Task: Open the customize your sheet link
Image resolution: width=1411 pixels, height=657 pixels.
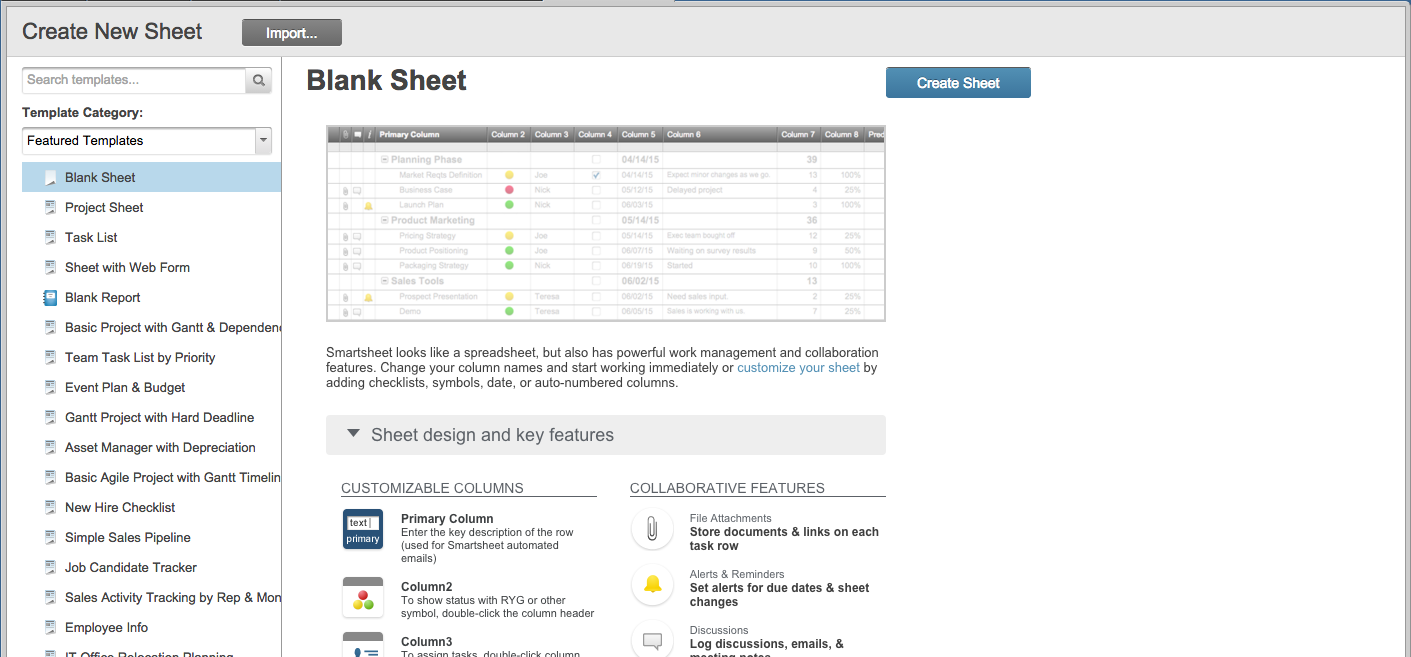Action: 798,368
